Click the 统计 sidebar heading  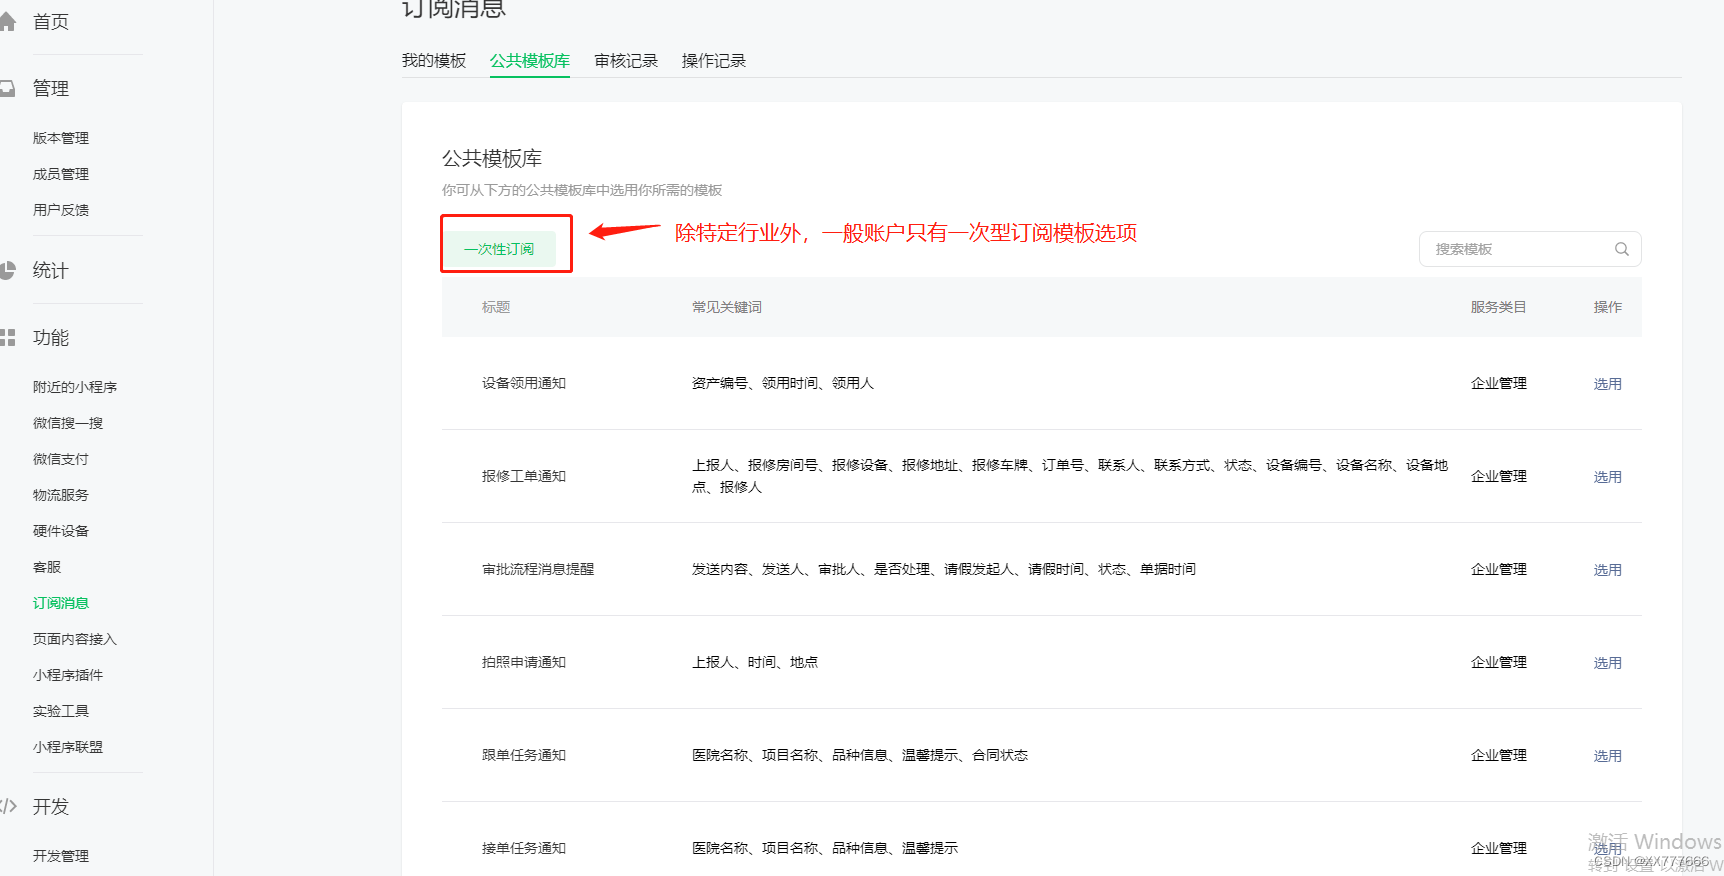click(x=51, y=270)
